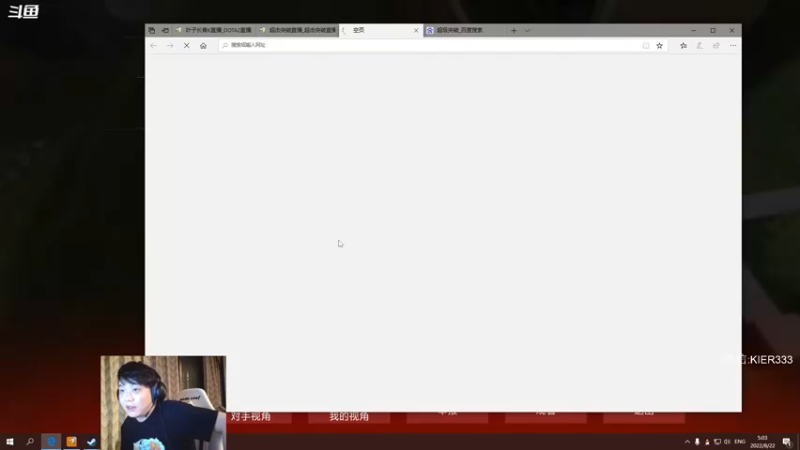Click the browser Forward arrow

pos(170,45)
